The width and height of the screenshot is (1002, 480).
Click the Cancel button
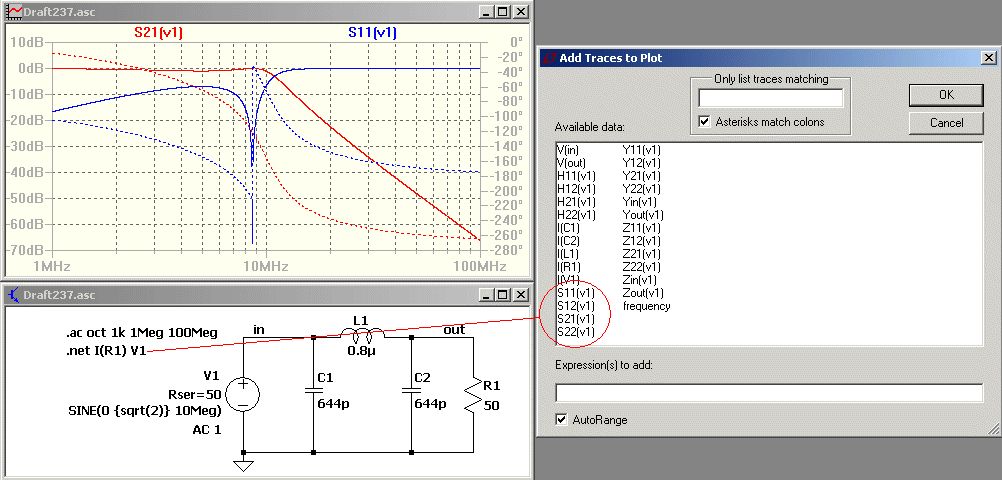946,123
